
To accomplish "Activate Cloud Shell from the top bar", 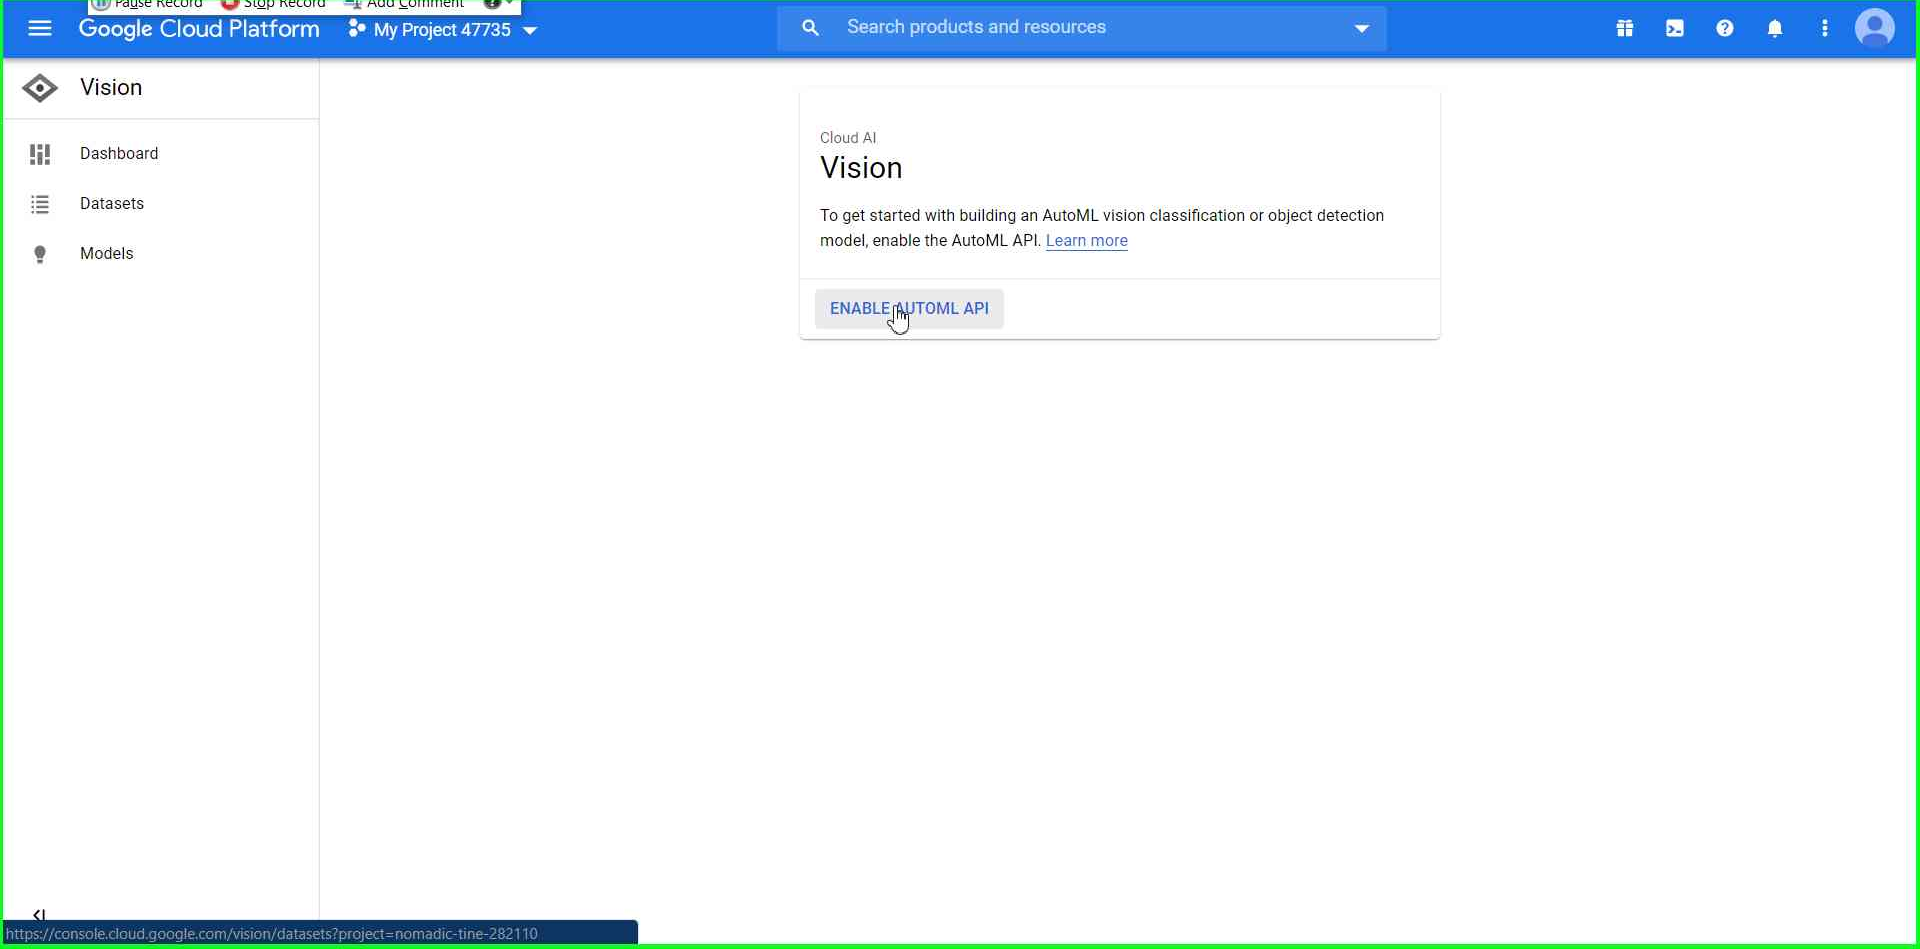I will point(1675,28).
